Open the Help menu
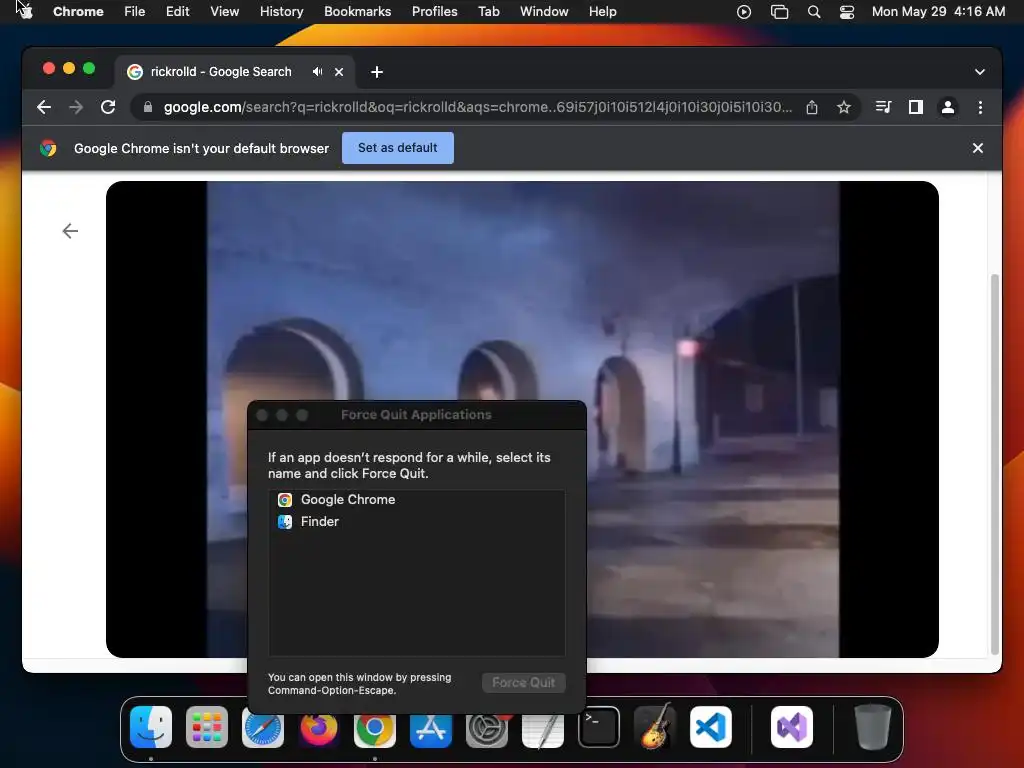Screen dimensions: 1024x768 [x=602, y=11]
